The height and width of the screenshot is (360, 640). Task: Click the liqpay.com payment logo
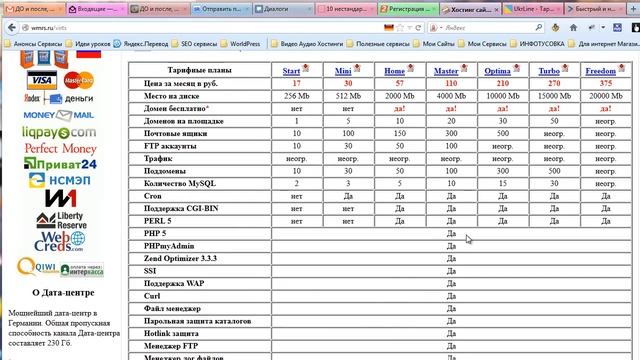tap(59, 133)
